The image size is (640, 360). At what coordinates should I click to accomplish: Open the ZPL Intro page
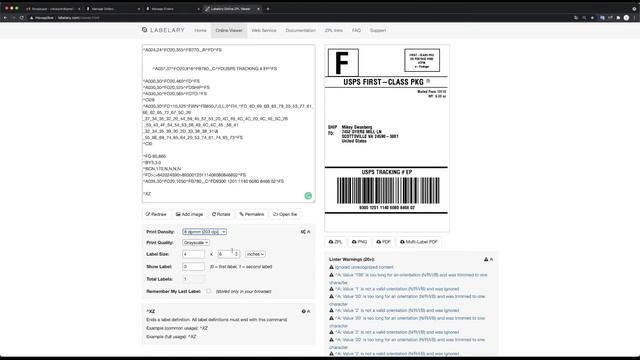[333, 31]
